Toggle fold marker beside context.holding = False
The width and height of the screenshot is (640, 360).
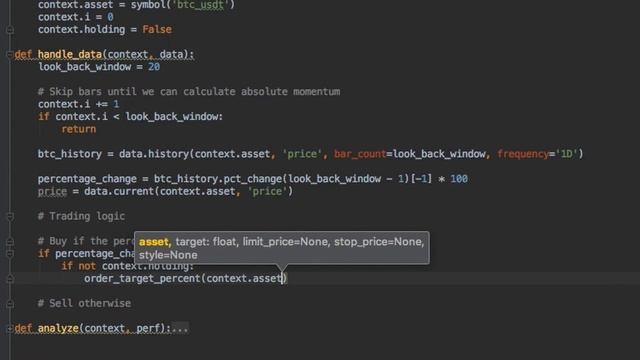(x=10, y=30)
